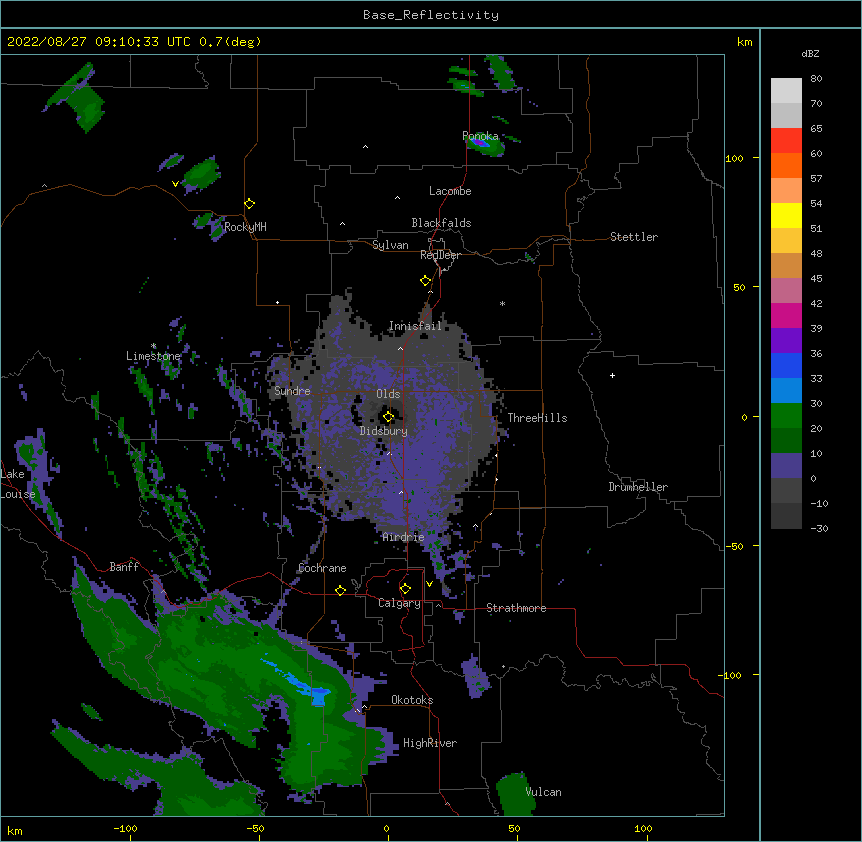
Task: Click the yellow diamond marker at Olds
Action: (388, 417)
